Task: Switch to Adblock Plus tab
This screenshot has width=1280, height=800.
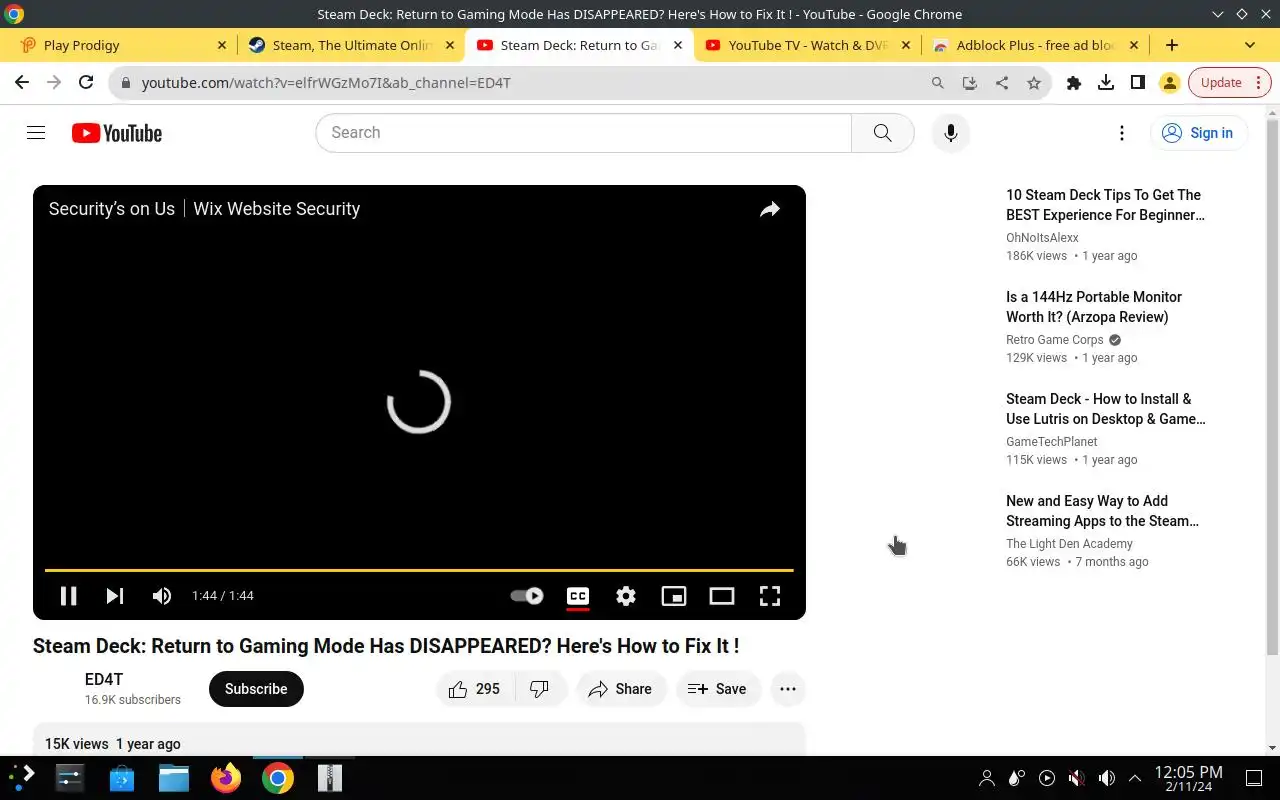Action: 1036,45
